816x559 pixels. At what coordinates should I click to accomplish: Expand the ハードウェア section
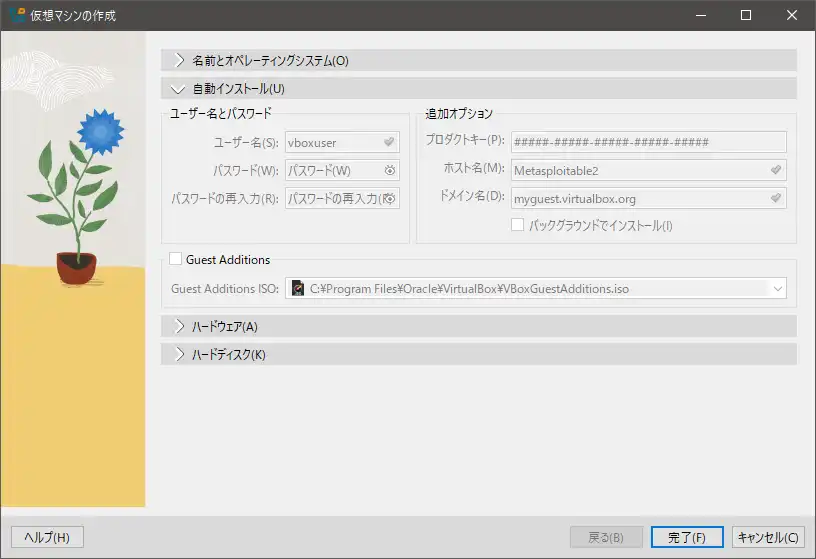[180, 326]
